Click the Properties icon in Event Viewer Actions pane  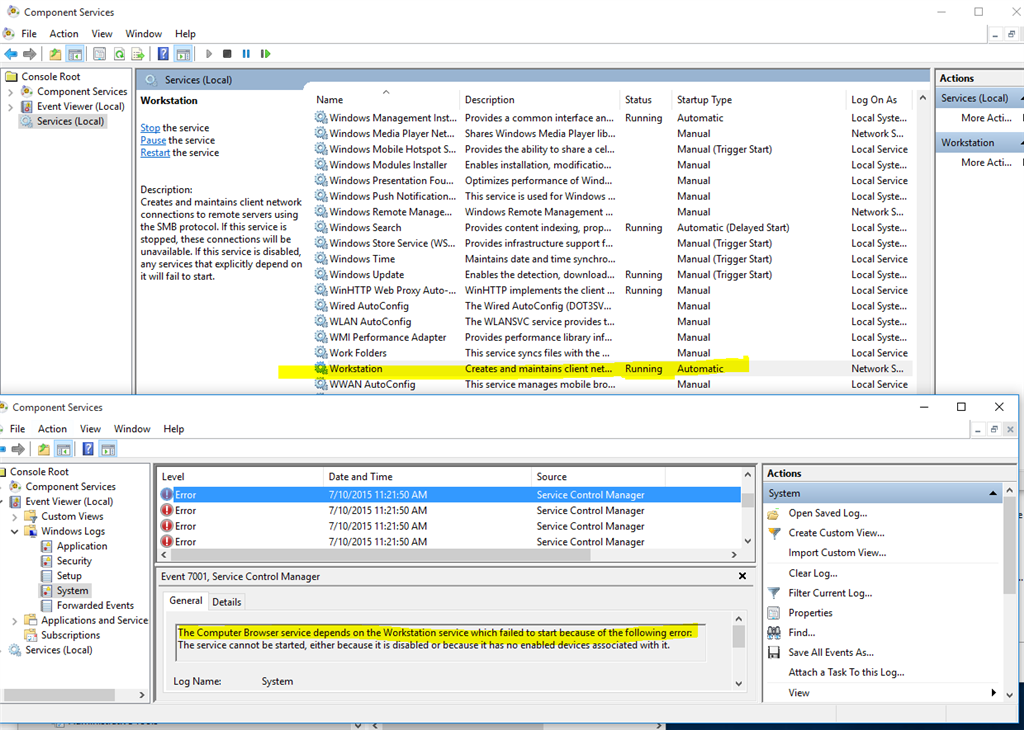774,613
